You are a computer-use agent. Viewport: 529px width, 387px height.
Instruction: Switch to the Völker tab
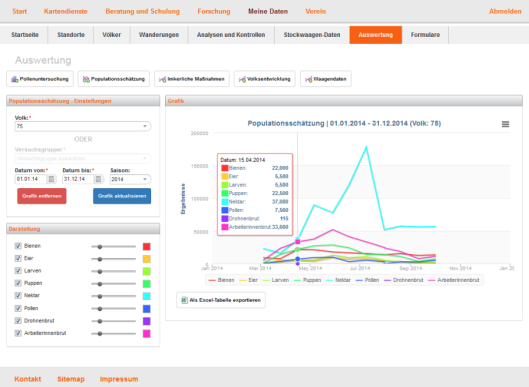tap(112, 35)
